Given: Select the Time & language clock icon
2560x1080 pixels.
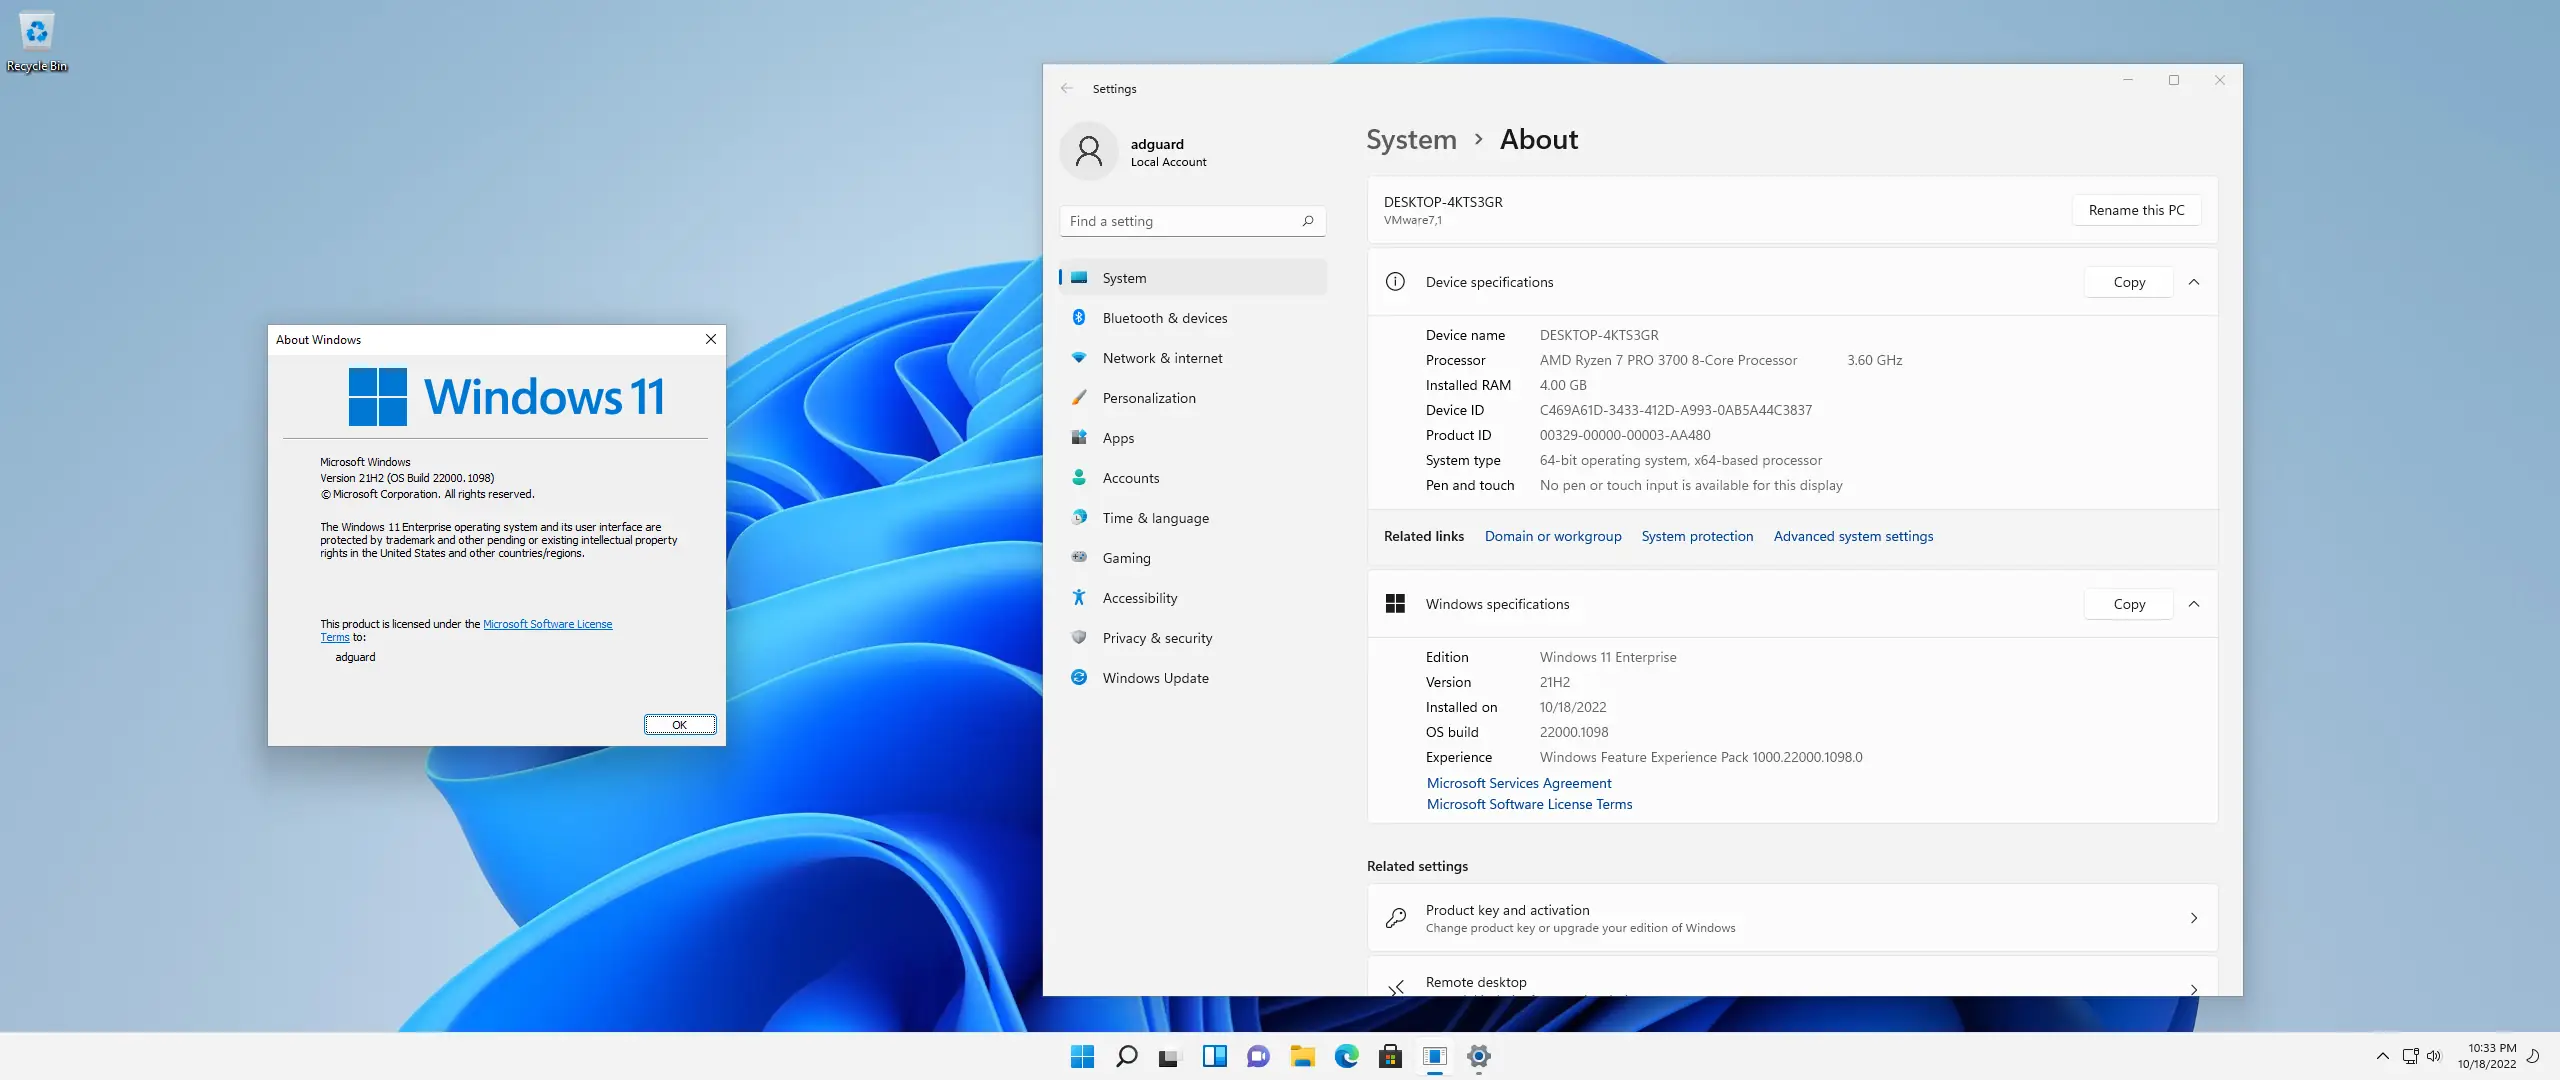Looking at the screenshot, I should click(1079, 517).
